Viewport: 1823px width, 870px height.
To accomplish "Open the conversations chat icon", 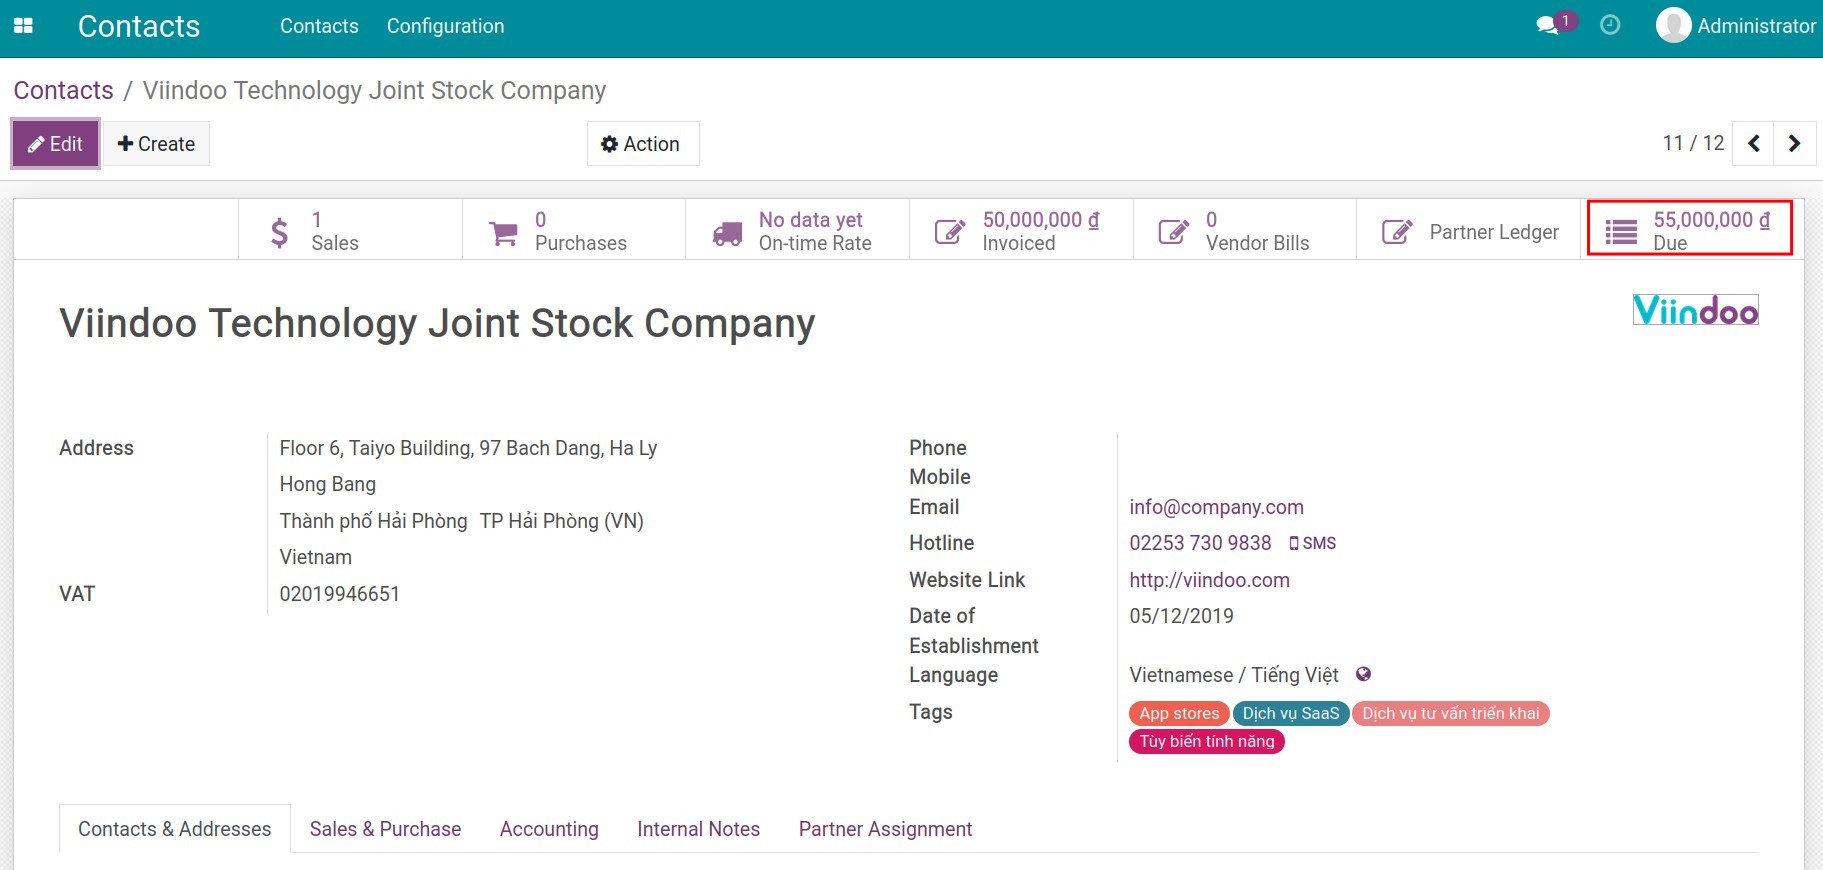I will coord(1547,25).
